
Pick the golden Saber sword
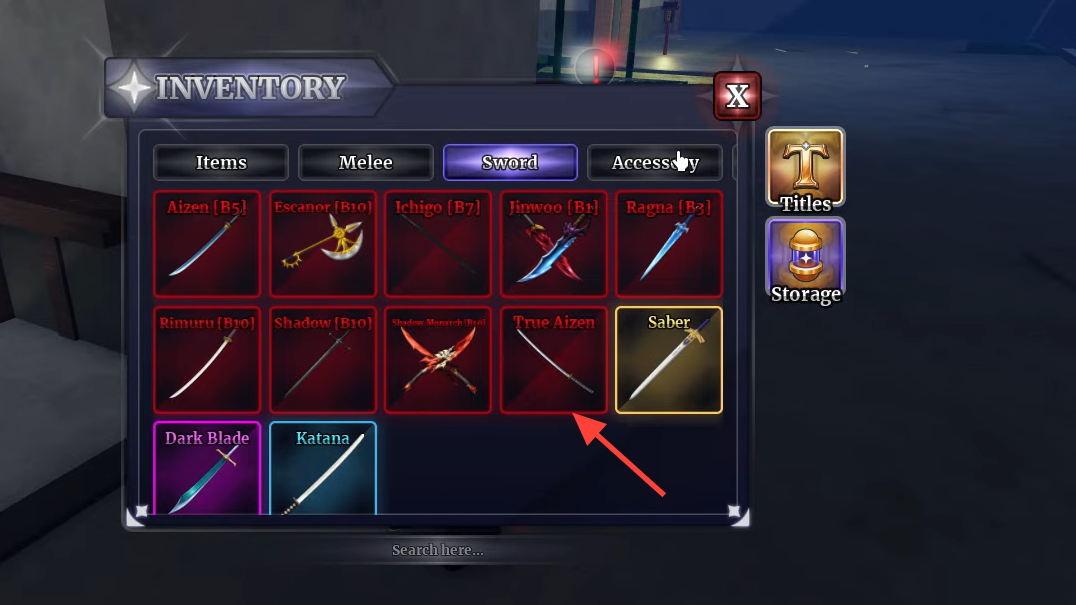[669, 359]
